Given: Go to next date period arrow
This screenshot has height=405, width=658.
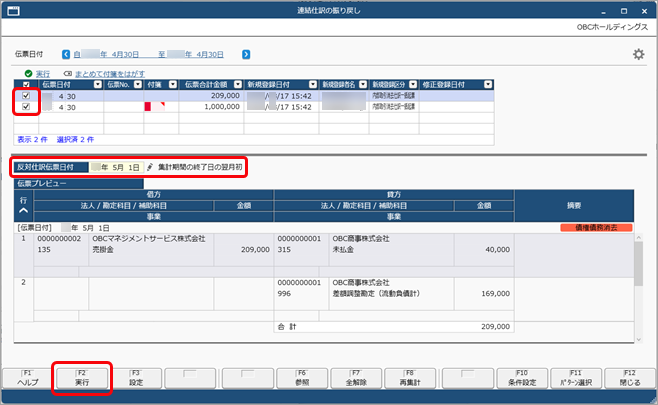Looking at the screenshot, I should 246,54.
